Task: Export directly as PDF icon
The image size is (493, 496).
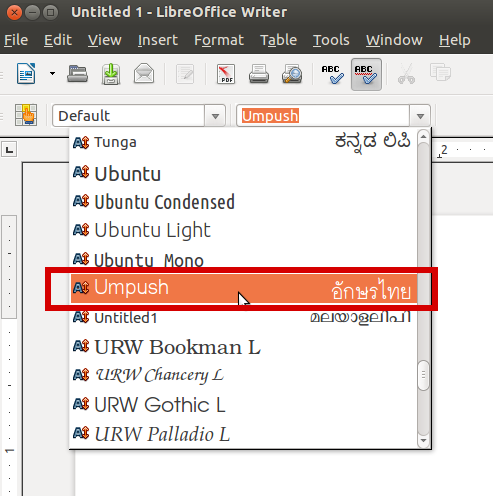Action: pos(226,74)
